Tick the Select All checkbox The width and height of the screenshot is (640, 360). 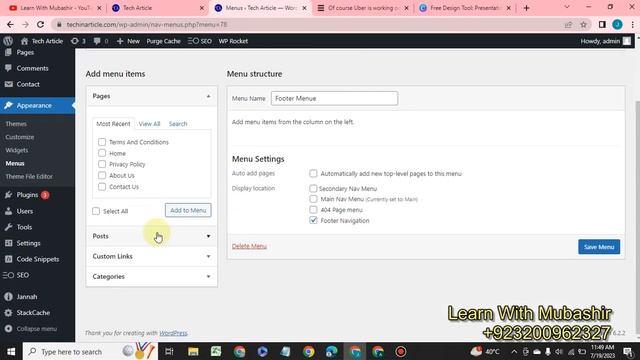pos(96,211)
